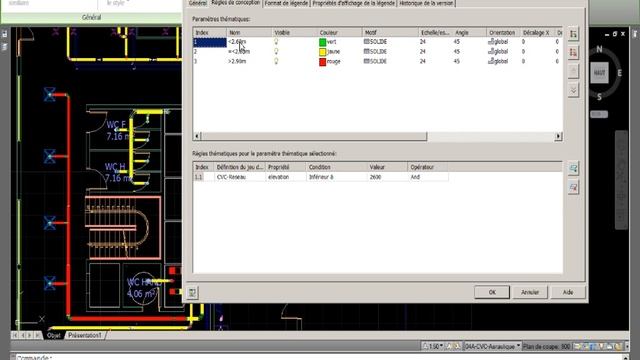Select index cell 1 in parameters table
The image size is (640, 360).
[210, 42]
